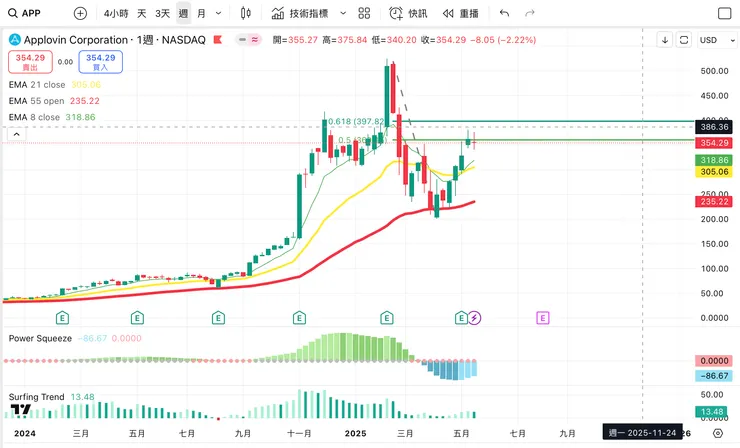
Task: Redo last chart action
Action: [x=530, y=13]
